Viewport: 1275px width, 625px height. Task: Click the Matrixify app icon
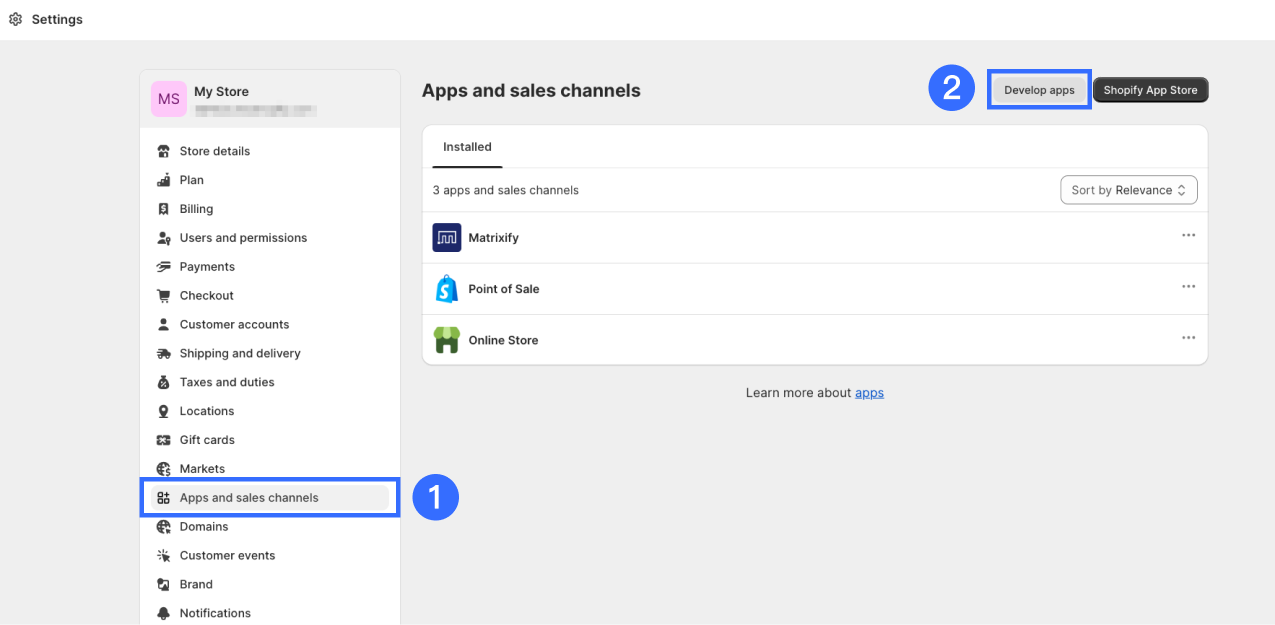click(446, 238)
